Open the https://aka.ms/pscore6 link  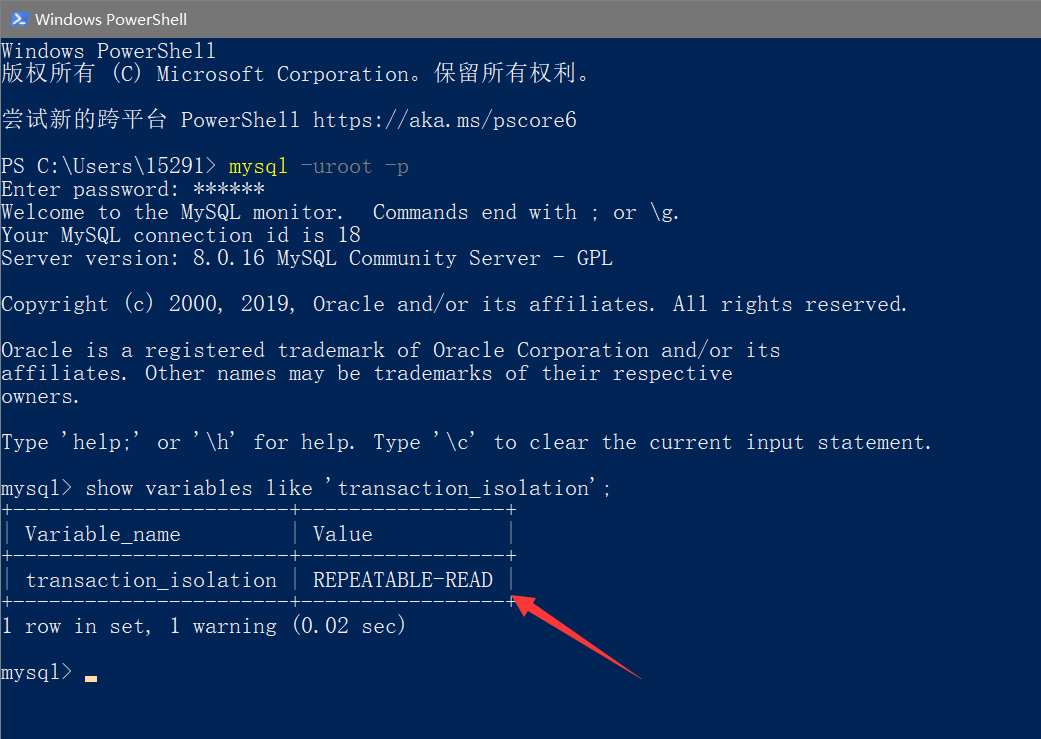[x=445, y=120]
